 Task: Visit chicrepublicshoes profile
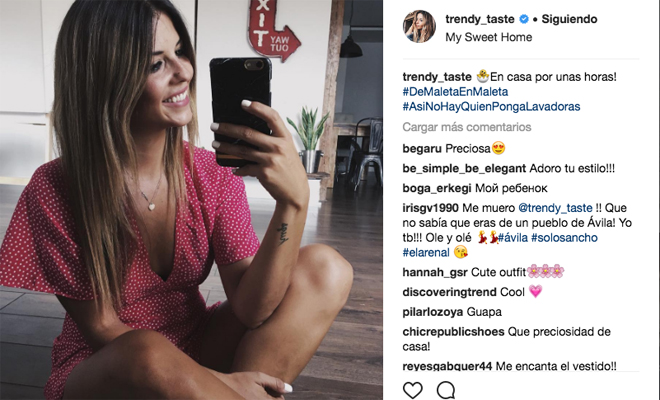[453, 332]
